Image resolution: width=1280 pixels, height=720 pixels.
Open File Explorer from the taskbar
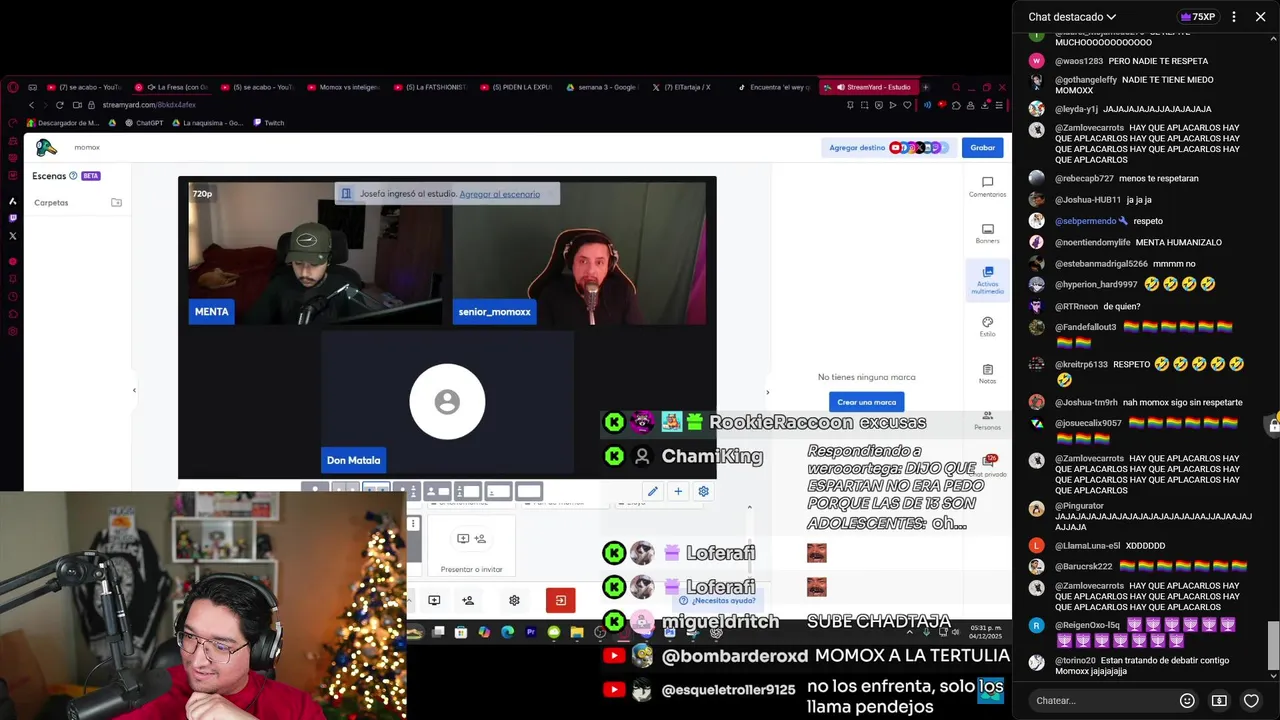tap(577, 632)
